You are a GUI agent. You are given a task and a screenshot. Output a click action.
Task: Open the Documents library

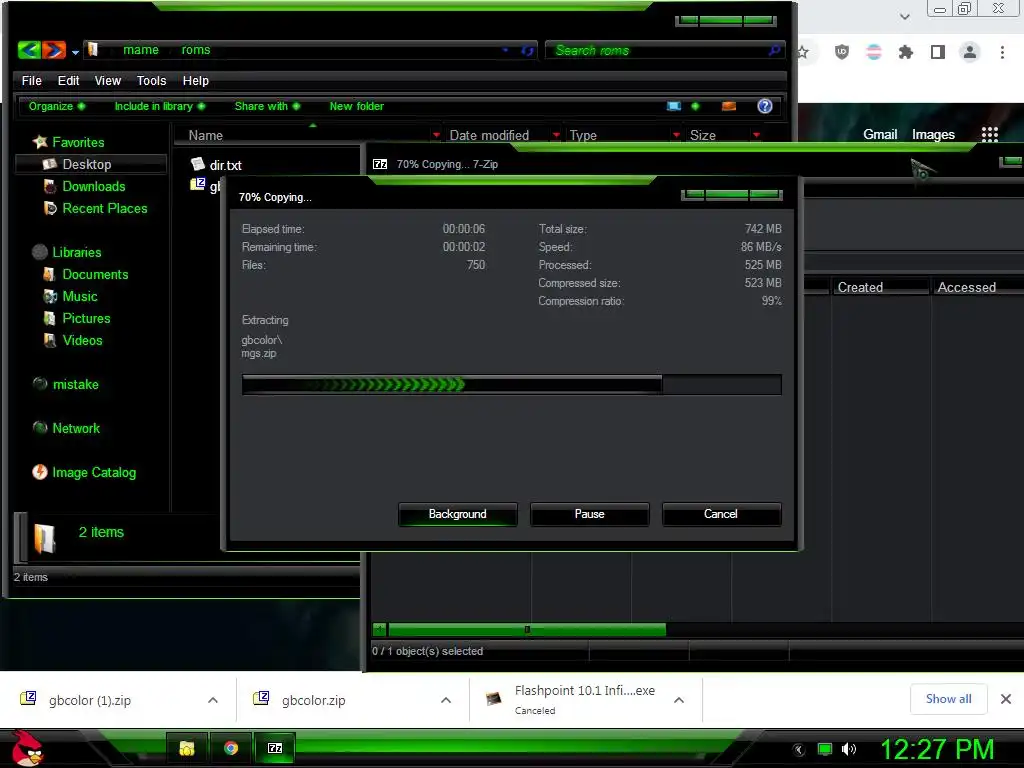pos(95,274)
